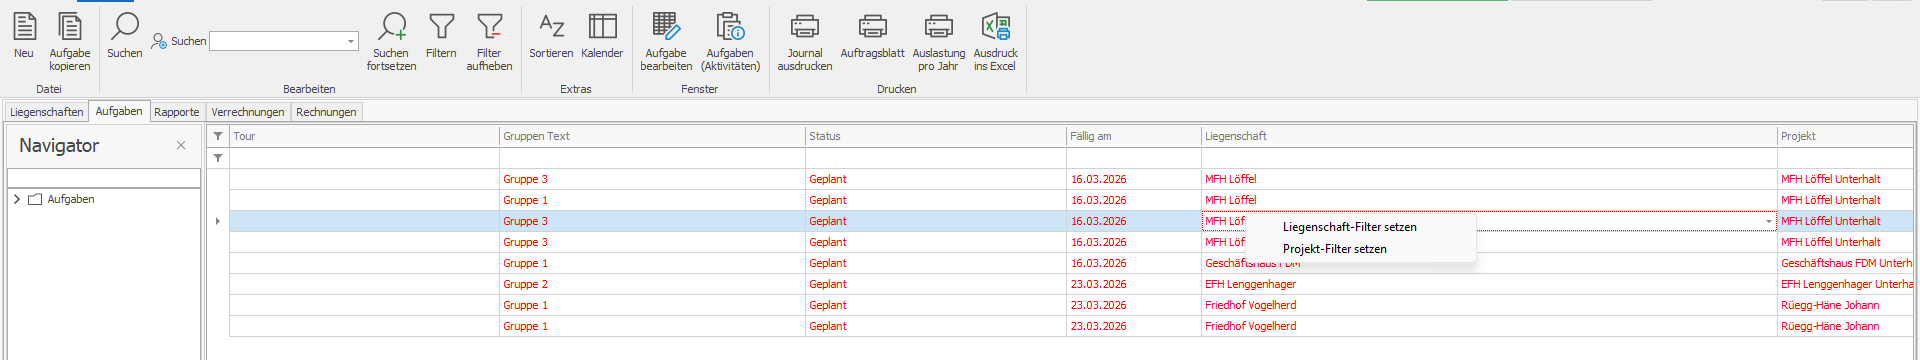The width and height of the screenshot is (1920, 360).
Task: Print the Auftragsblatt
Action: click(x=872, y=37)
